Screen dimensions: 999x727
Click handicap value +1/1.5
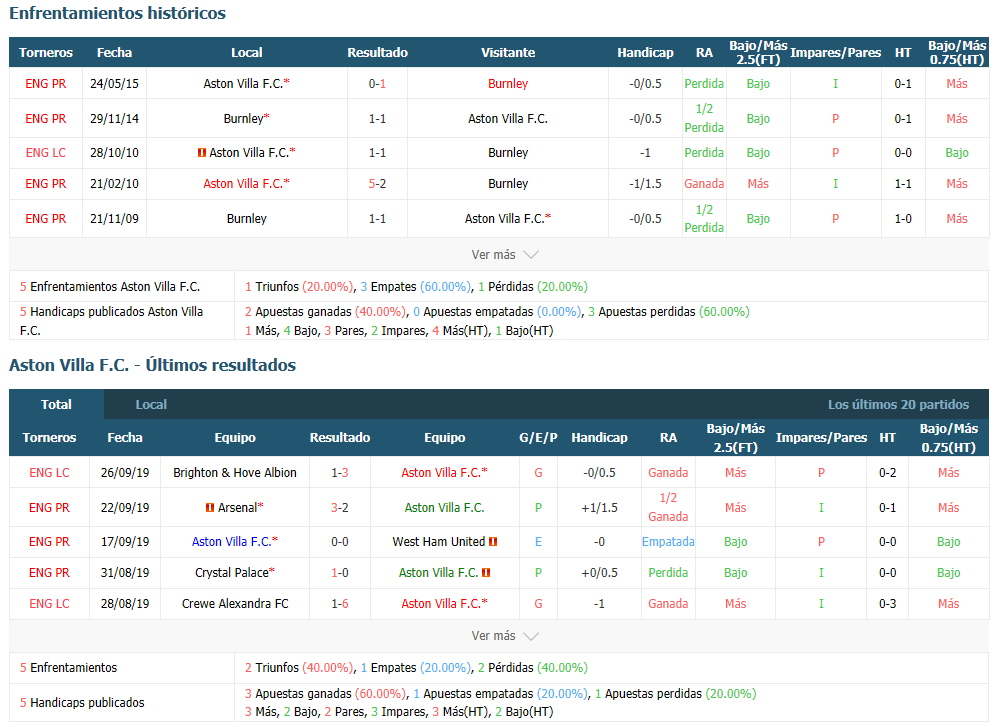600,508
